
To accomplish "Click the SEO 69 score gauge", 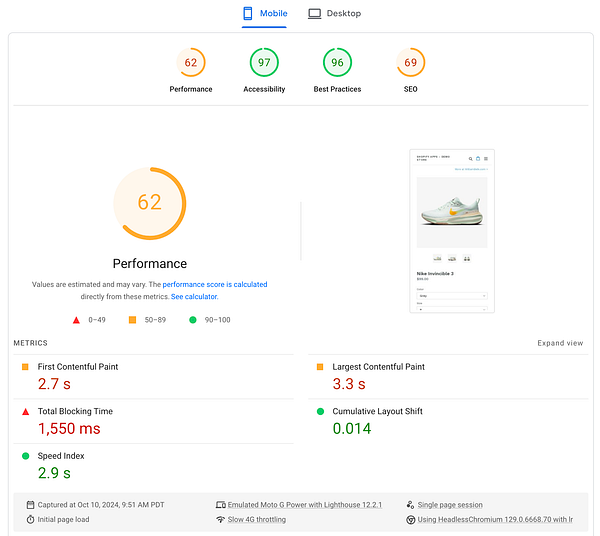I will [x=410, y=63].
